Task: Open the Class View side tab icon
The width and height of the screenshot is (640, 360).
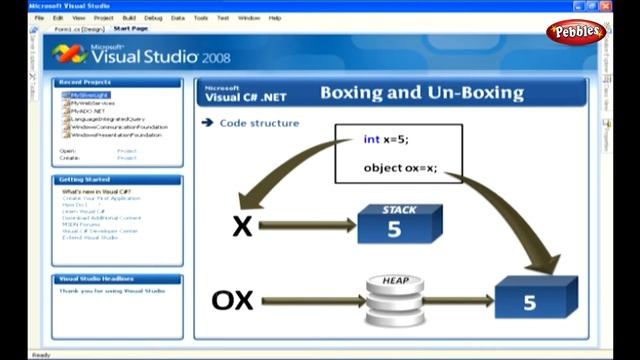Action: click(607, 79)
